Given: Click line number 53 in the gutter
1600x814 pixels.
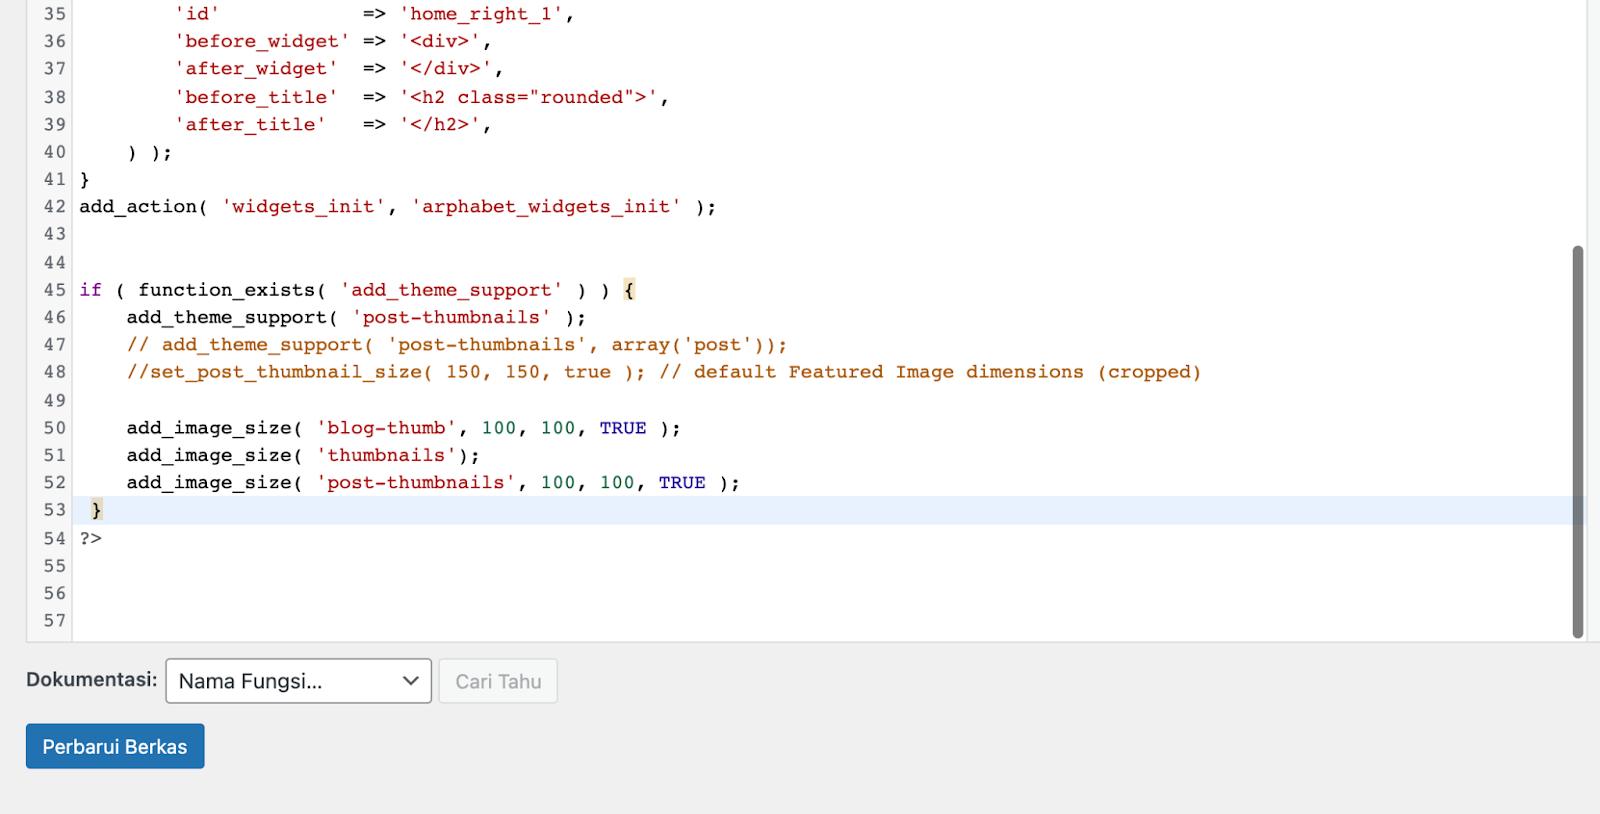Looking at the screenshot, I should (54, 510).
